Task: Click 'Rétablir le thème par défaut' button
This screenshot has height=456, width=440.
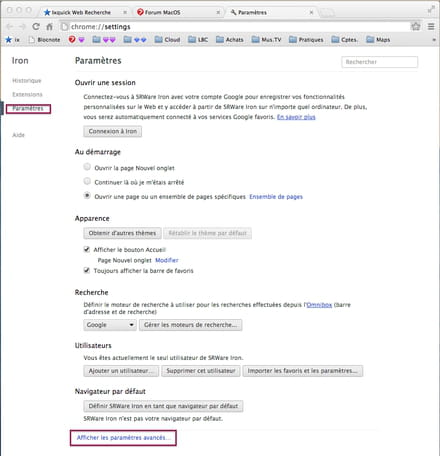Action: (207, 233)
